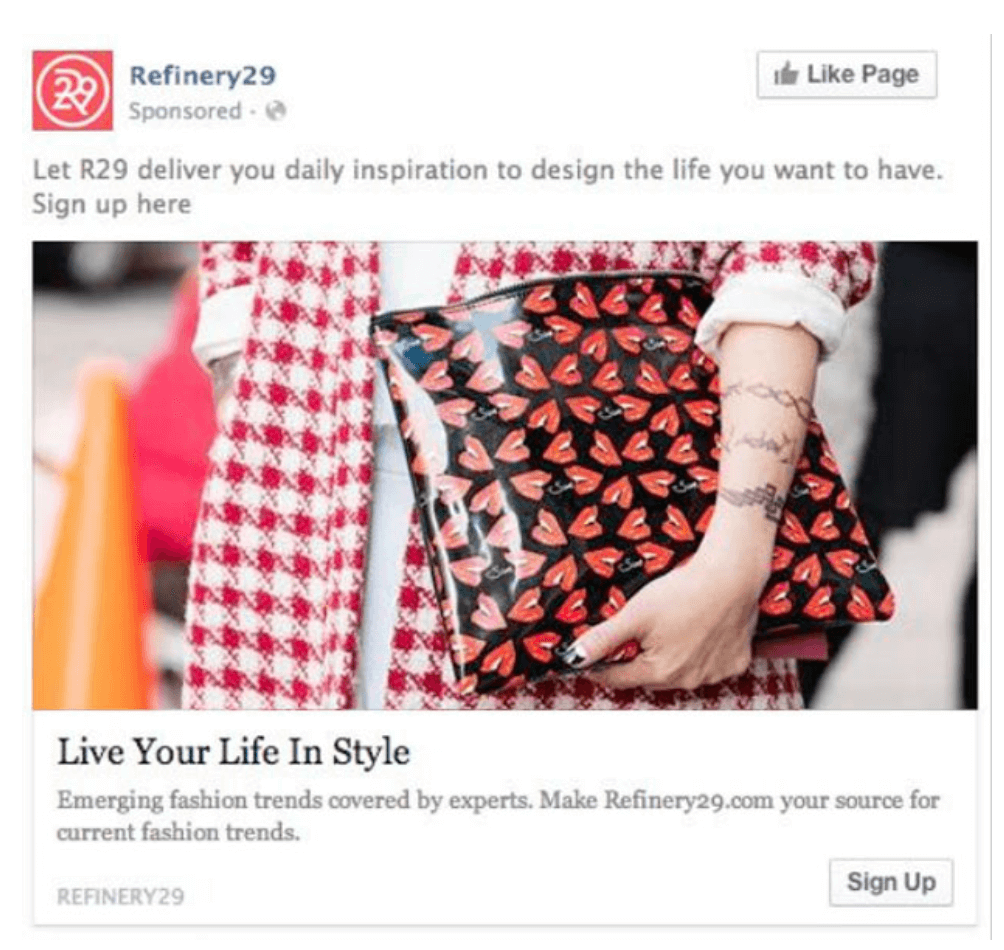The height and width of the screenshot is (950, 1004).
Task: Click the clutch's top zipper edge
Action: [538, 291]
